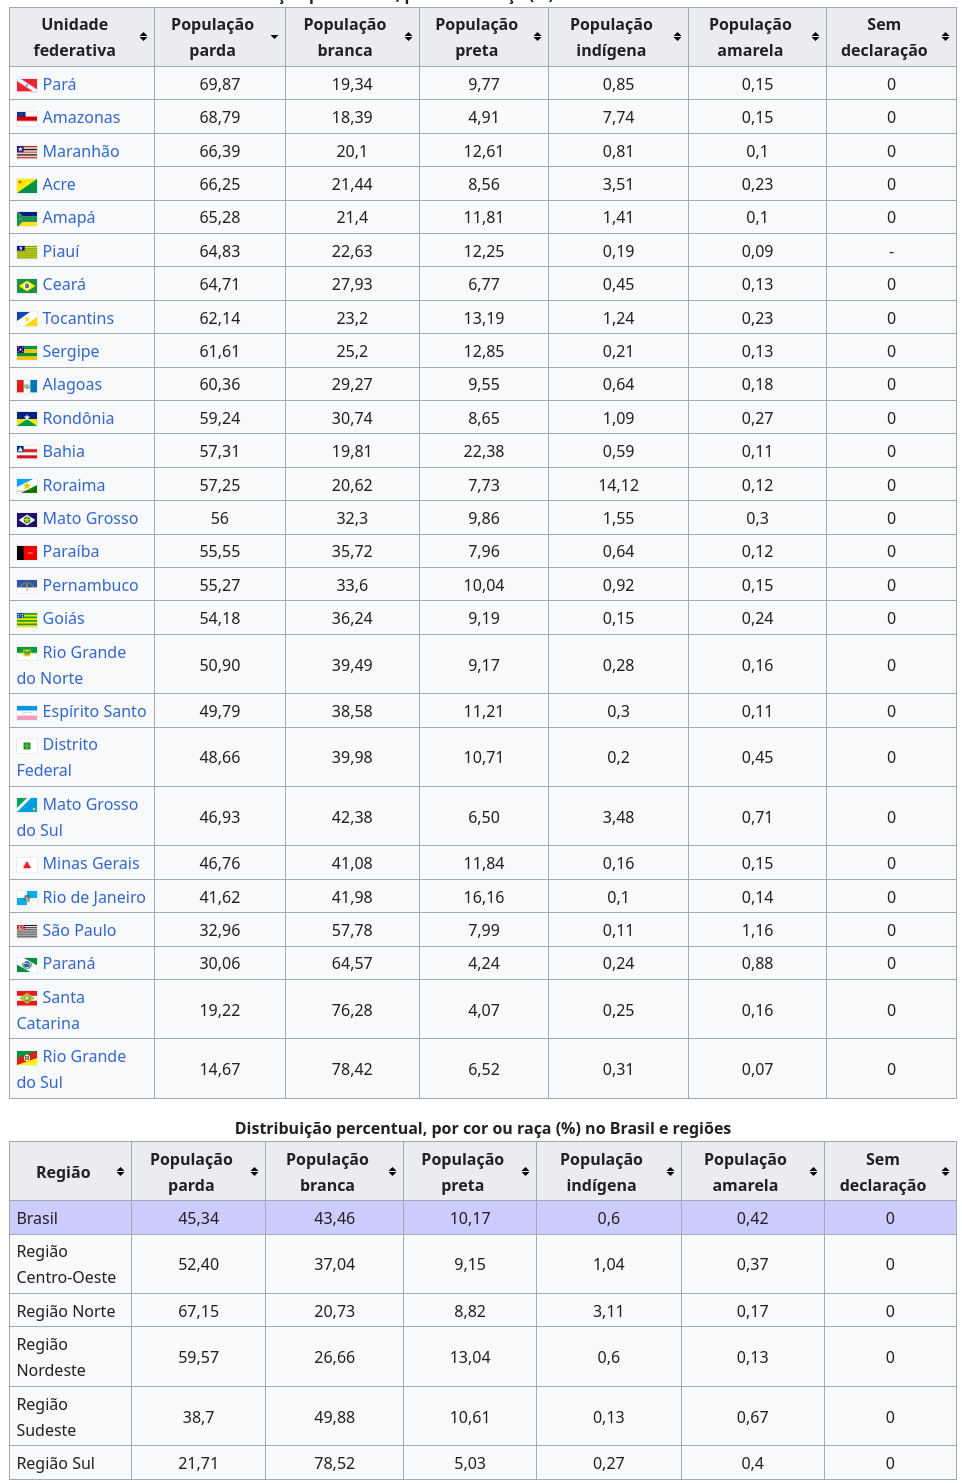Click the Região Sudeste row label
Image resolution: width=962 pixels, height=1483 pixels.
[46, 1418]
